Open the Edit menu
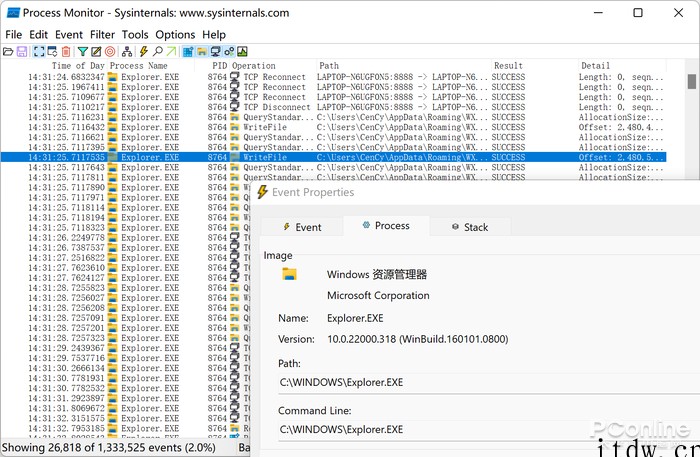This screenshot has width=700, height=457. pyautogui.click(x=38, y=35)
